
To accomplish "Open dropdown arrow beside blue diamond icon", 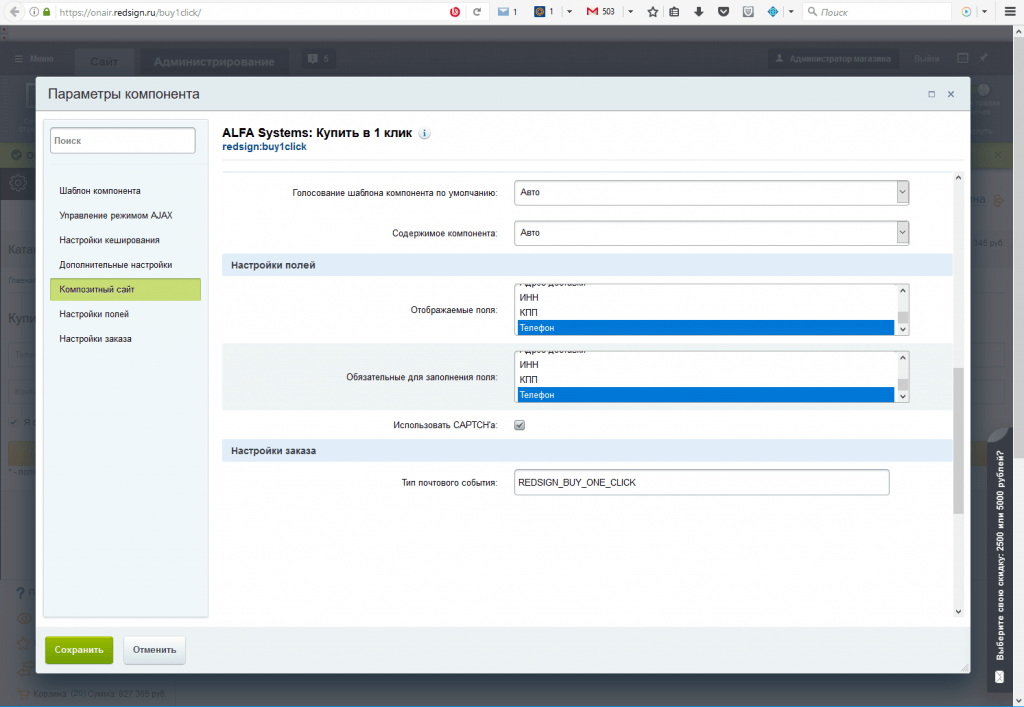I will pyautogui.click(x=791, y=12).
